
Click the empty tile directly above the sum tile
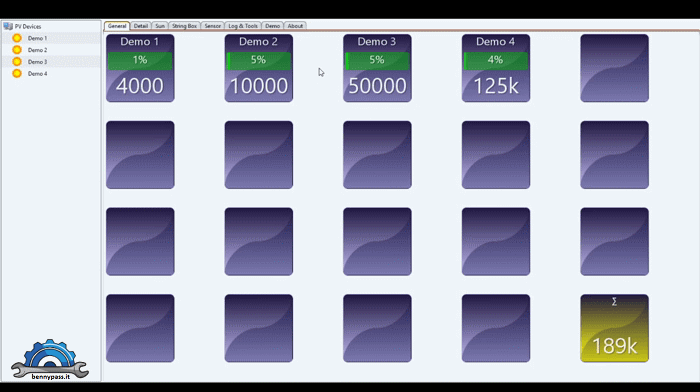(614, 242)
